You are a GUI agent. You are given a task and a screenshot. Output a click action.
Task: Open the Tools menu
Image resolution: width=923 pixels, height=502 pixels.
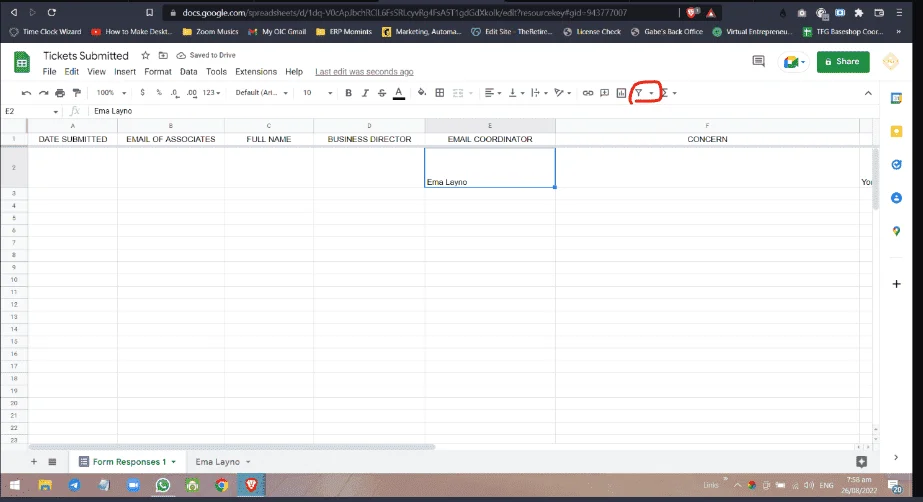coord(216,72)
